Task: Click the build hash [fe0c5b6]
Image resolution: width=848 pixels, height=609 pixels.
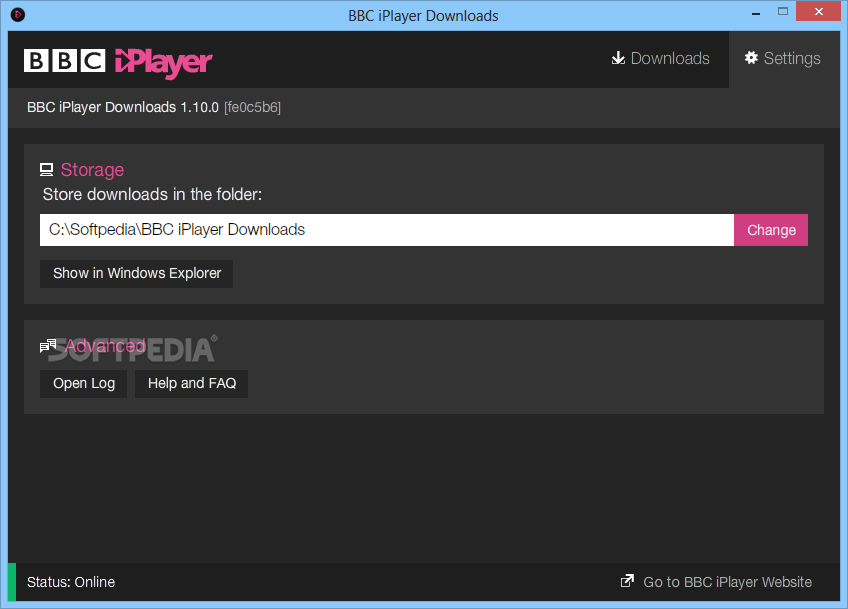Action: [253, 107]
